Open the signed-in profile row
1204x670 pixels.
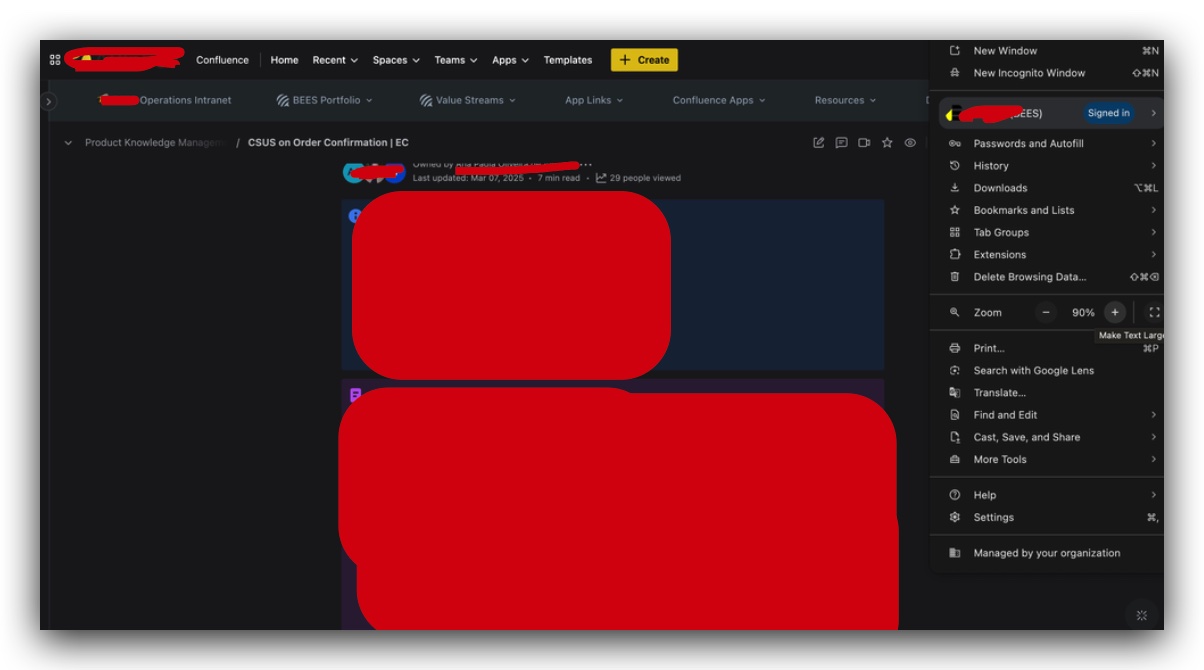(x=1050, y=113)
